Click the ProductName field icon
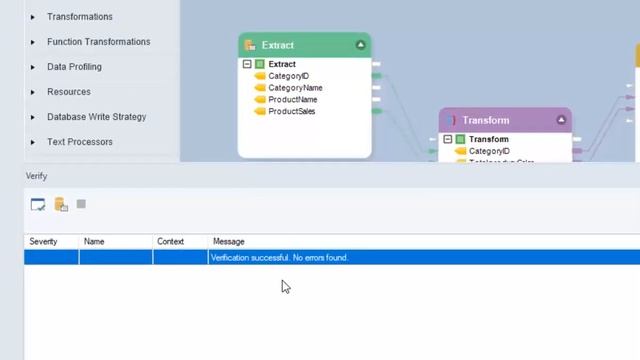 tap(260, 100)
